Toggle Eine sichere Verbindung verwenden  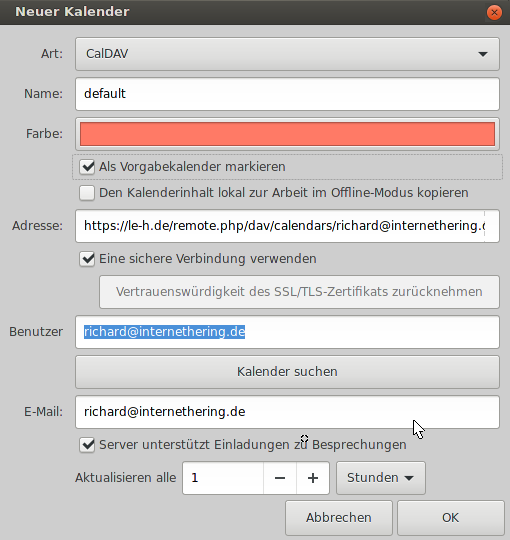coord(87,259)
